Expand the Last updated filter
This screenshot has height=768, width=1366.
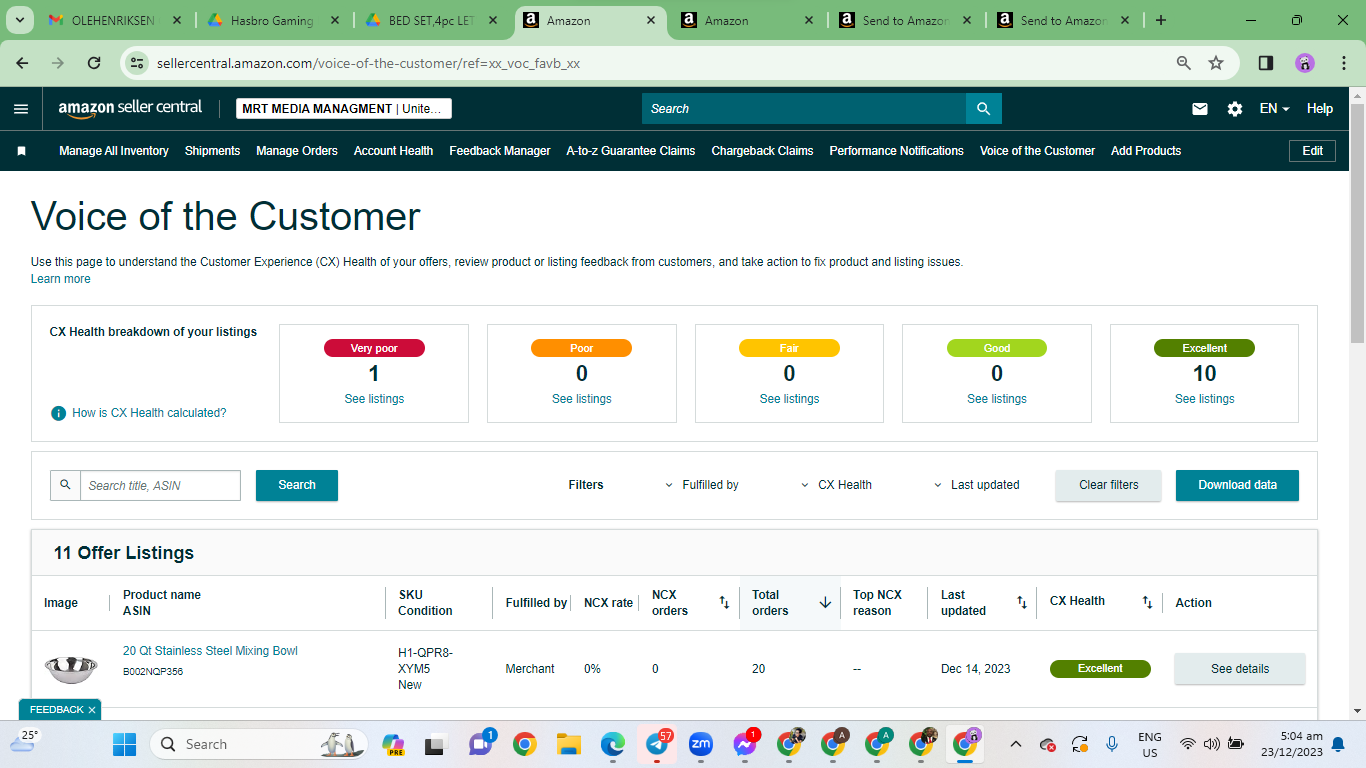point(977,485)
